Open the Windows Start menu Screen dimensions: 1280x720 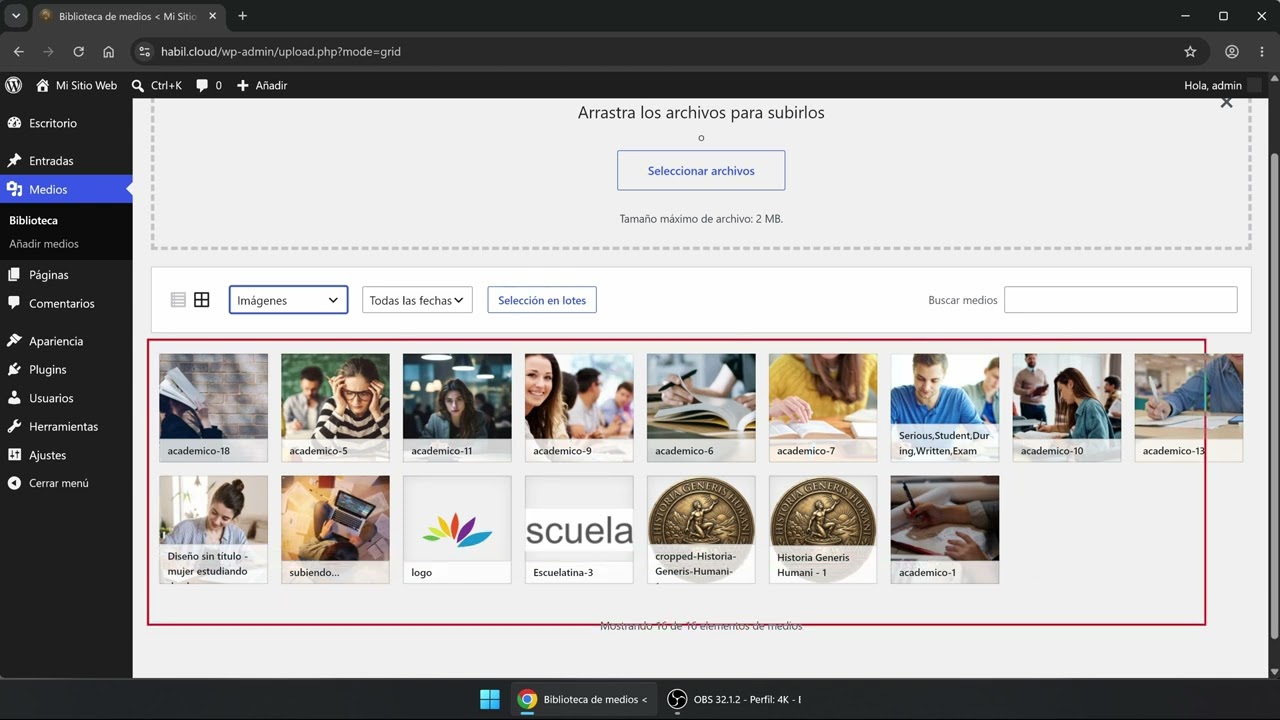(x=490, y=699)
